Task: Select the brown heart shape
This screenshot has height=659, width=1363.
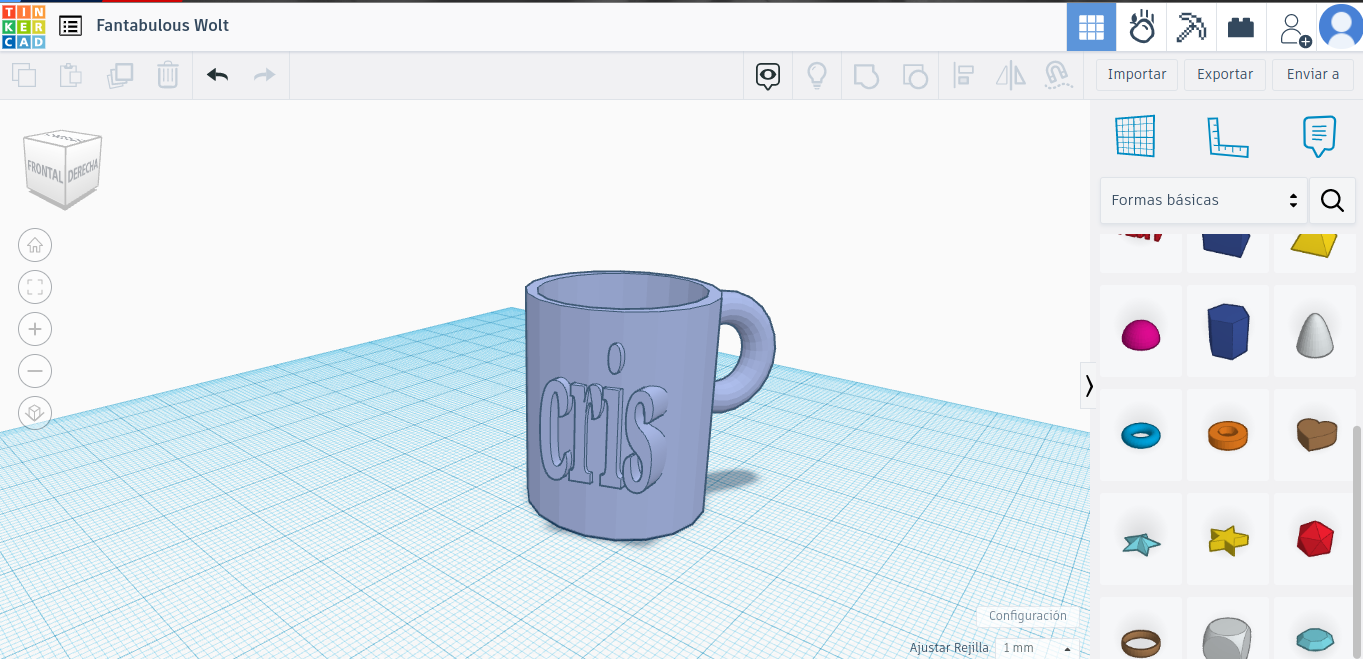Action: (x=1314, y=435)
